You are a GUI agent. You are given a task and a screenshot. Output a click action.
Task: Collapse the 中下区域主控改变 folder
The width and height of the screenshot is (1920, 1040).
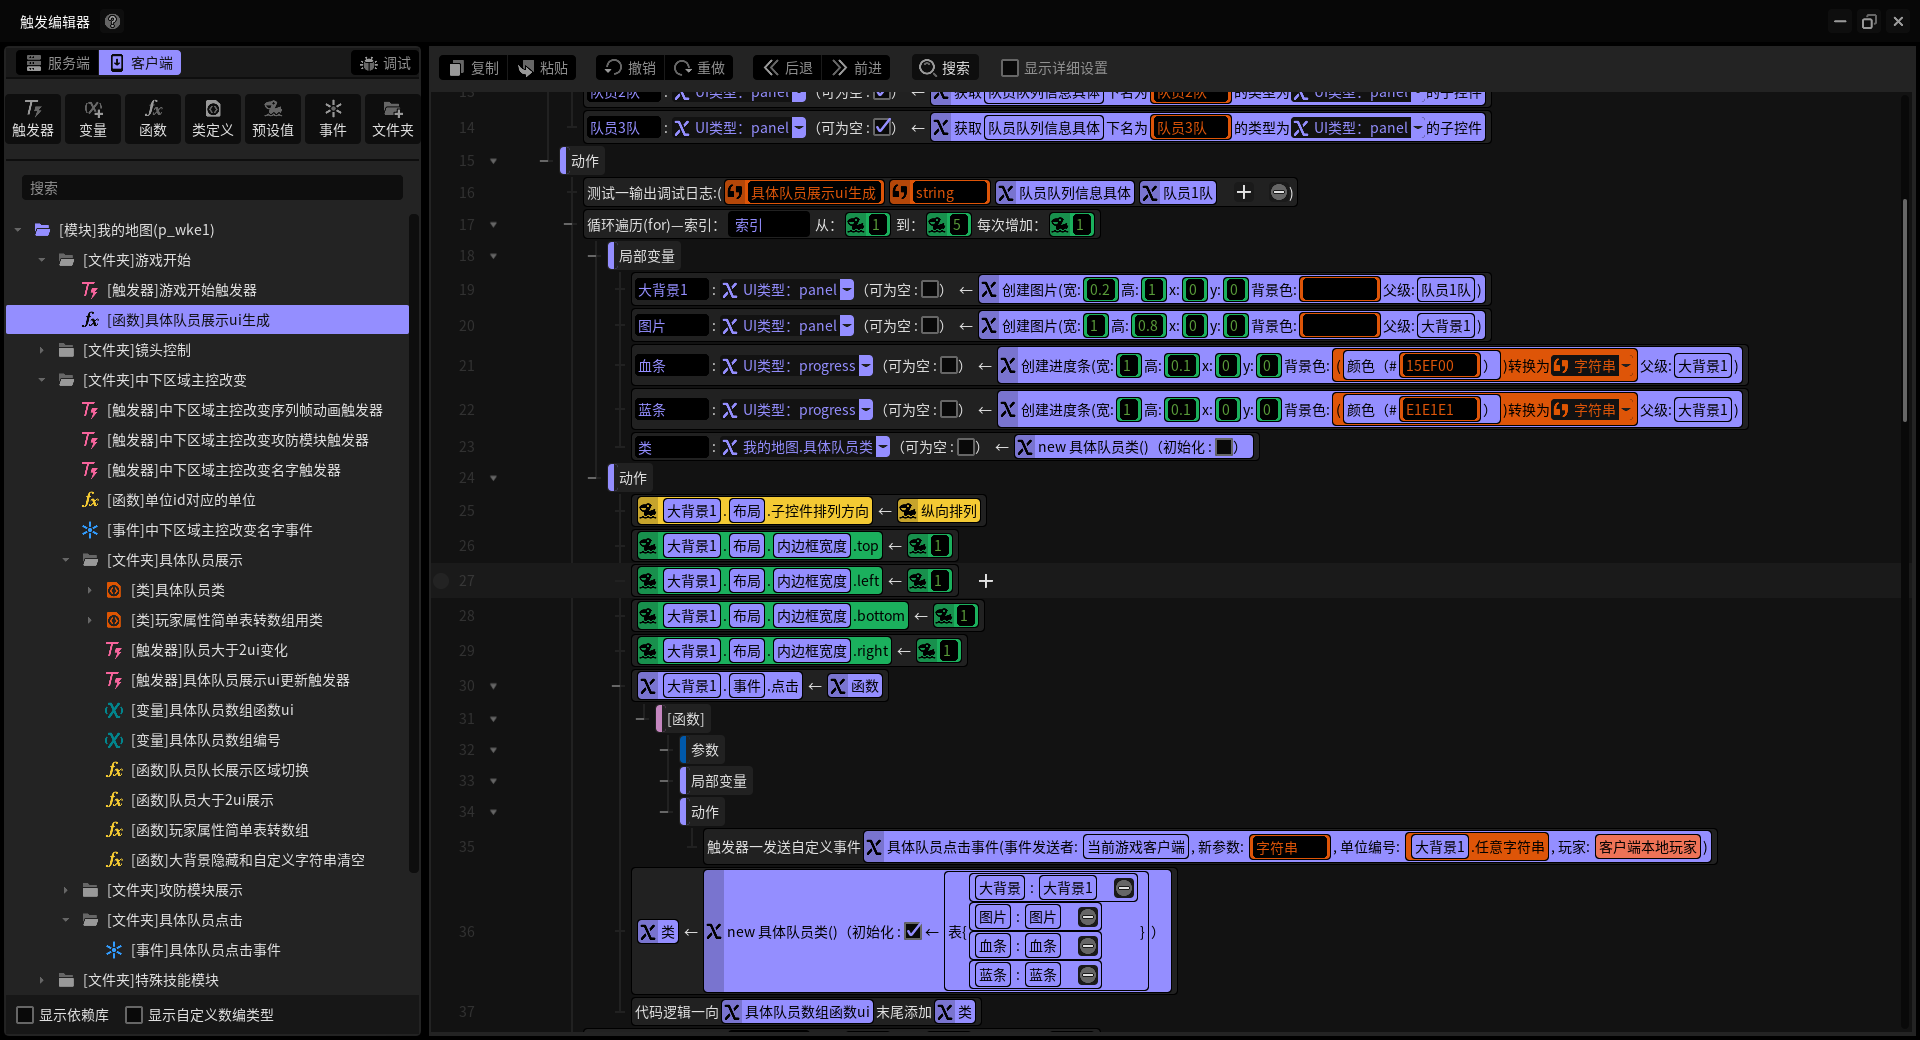[x=42, y=380]
